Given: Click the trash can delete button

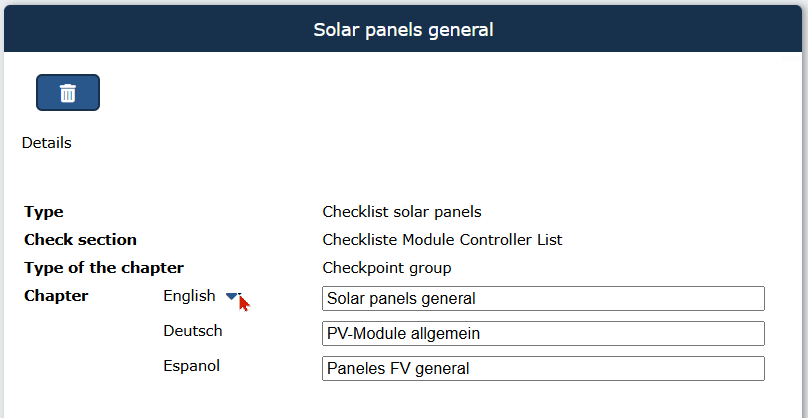Looking at the screenshot, I should coord(68,93).
